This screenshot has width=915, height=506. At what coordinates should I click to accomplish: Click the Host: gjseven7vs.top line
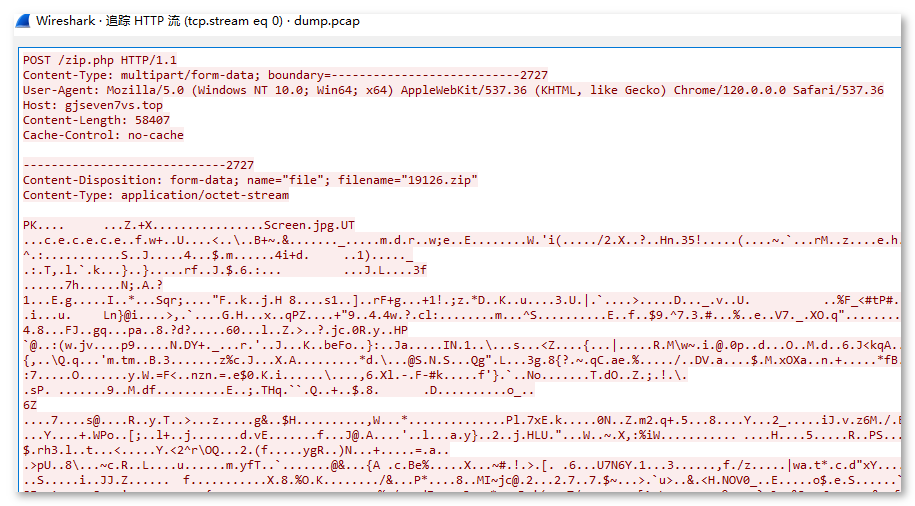(x=92, y=105)
